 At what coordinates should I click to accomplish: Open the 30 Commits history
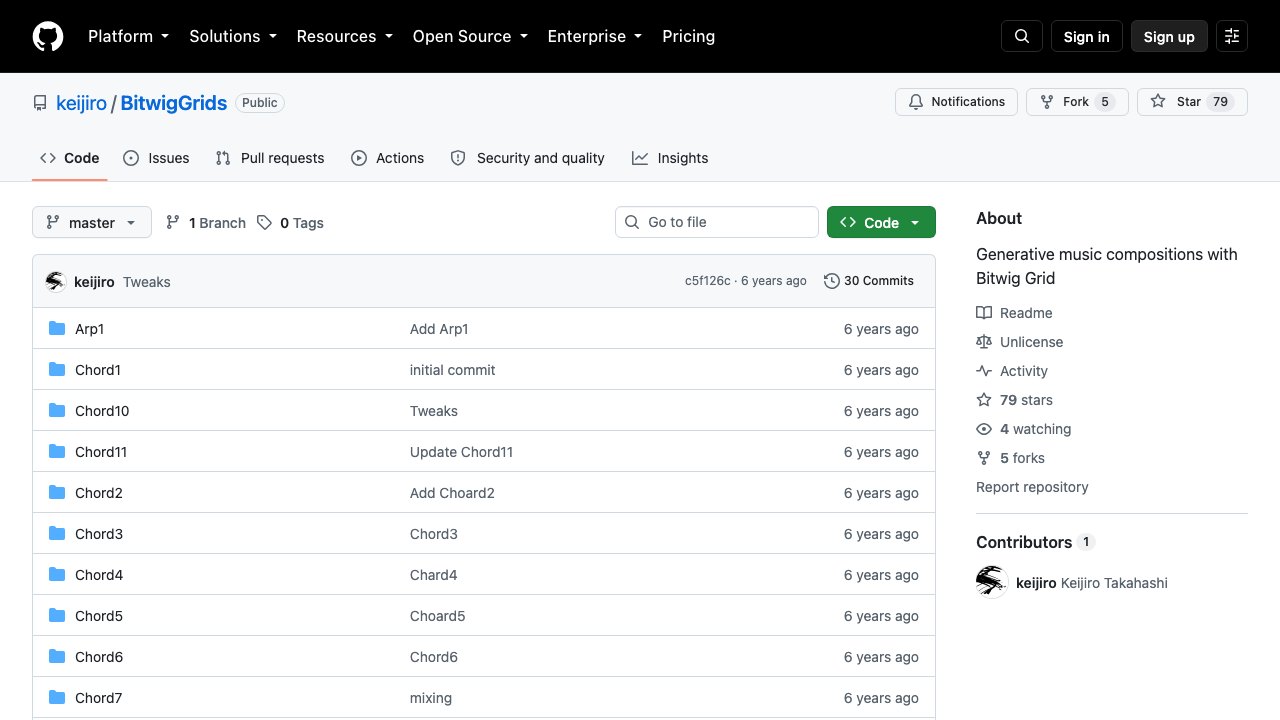[x=869, y=281]
